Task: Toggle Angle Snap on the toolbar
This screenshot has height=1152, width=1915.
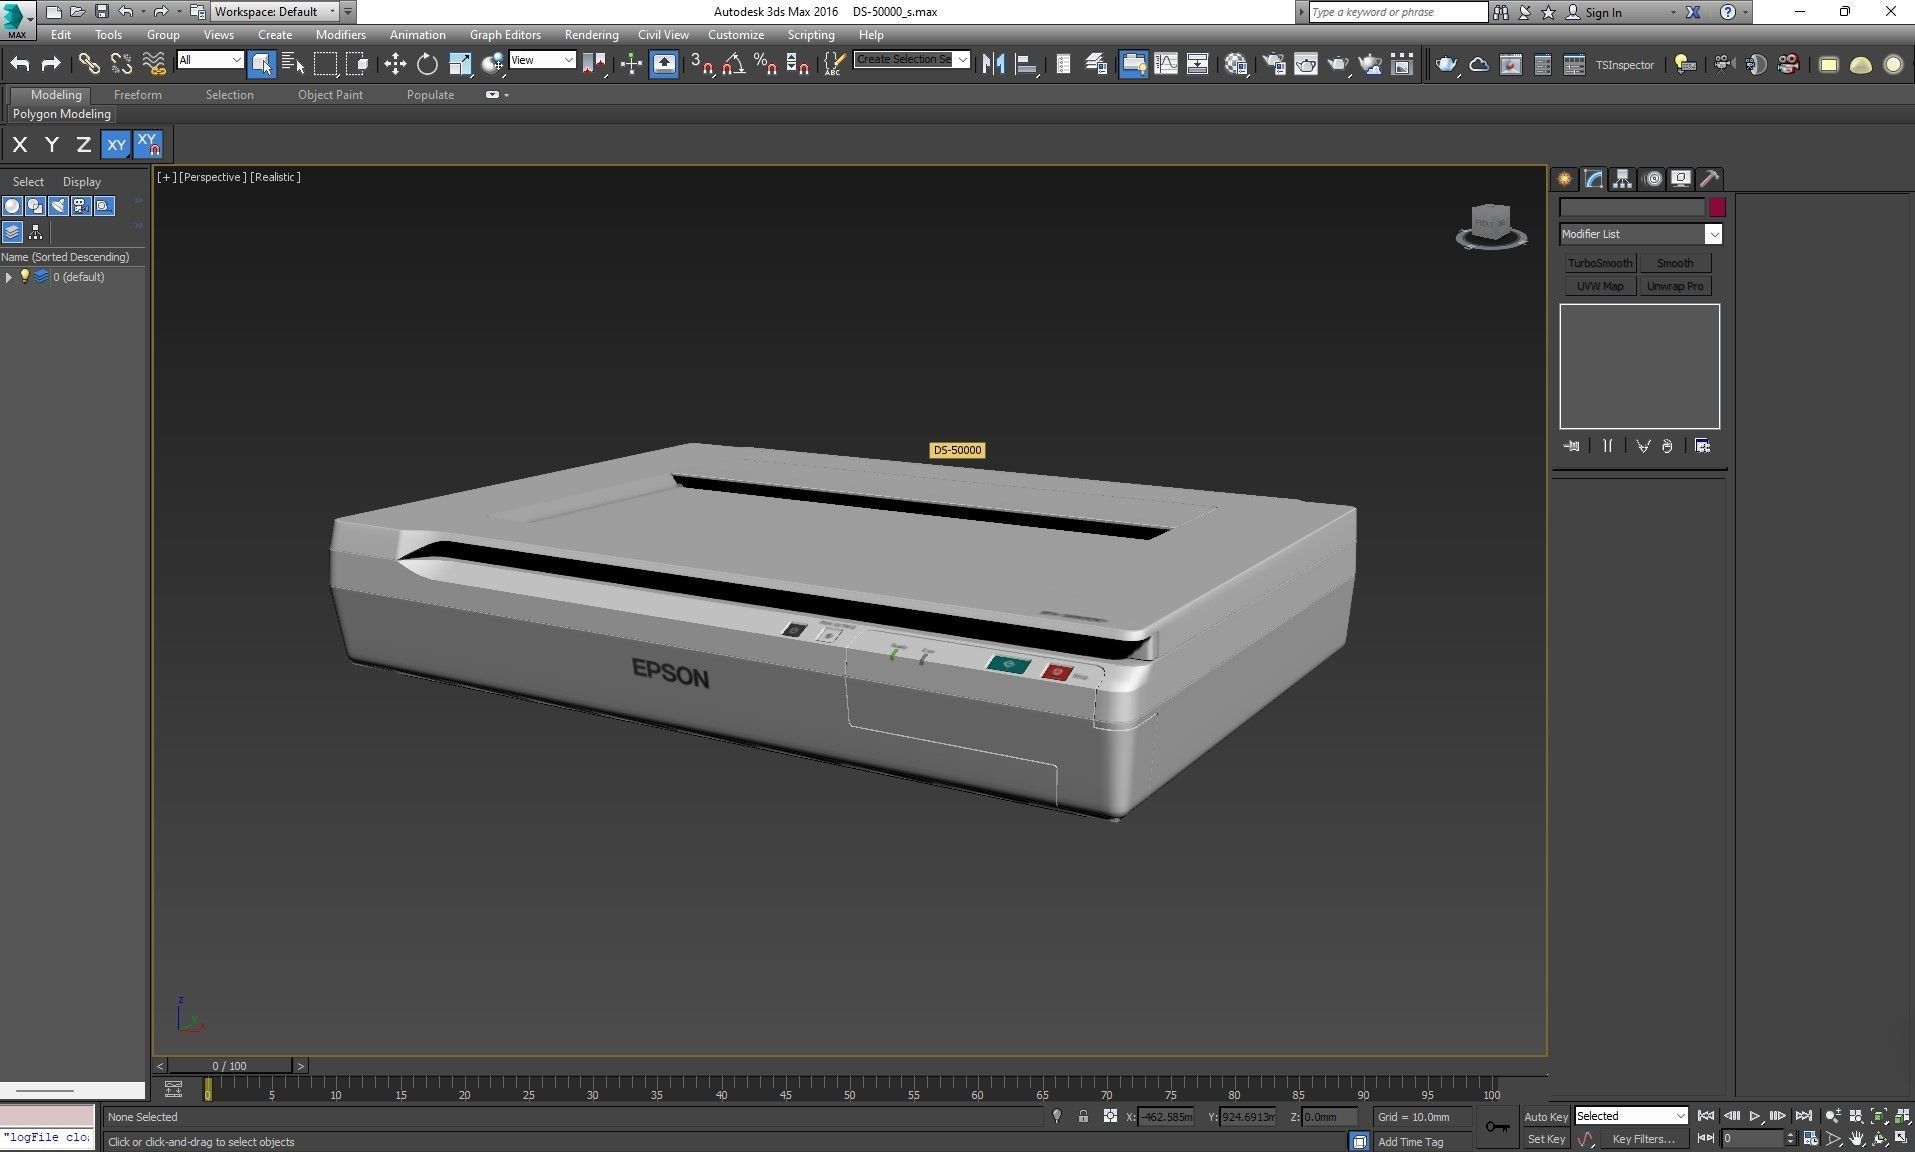Action: click(733, 64)
